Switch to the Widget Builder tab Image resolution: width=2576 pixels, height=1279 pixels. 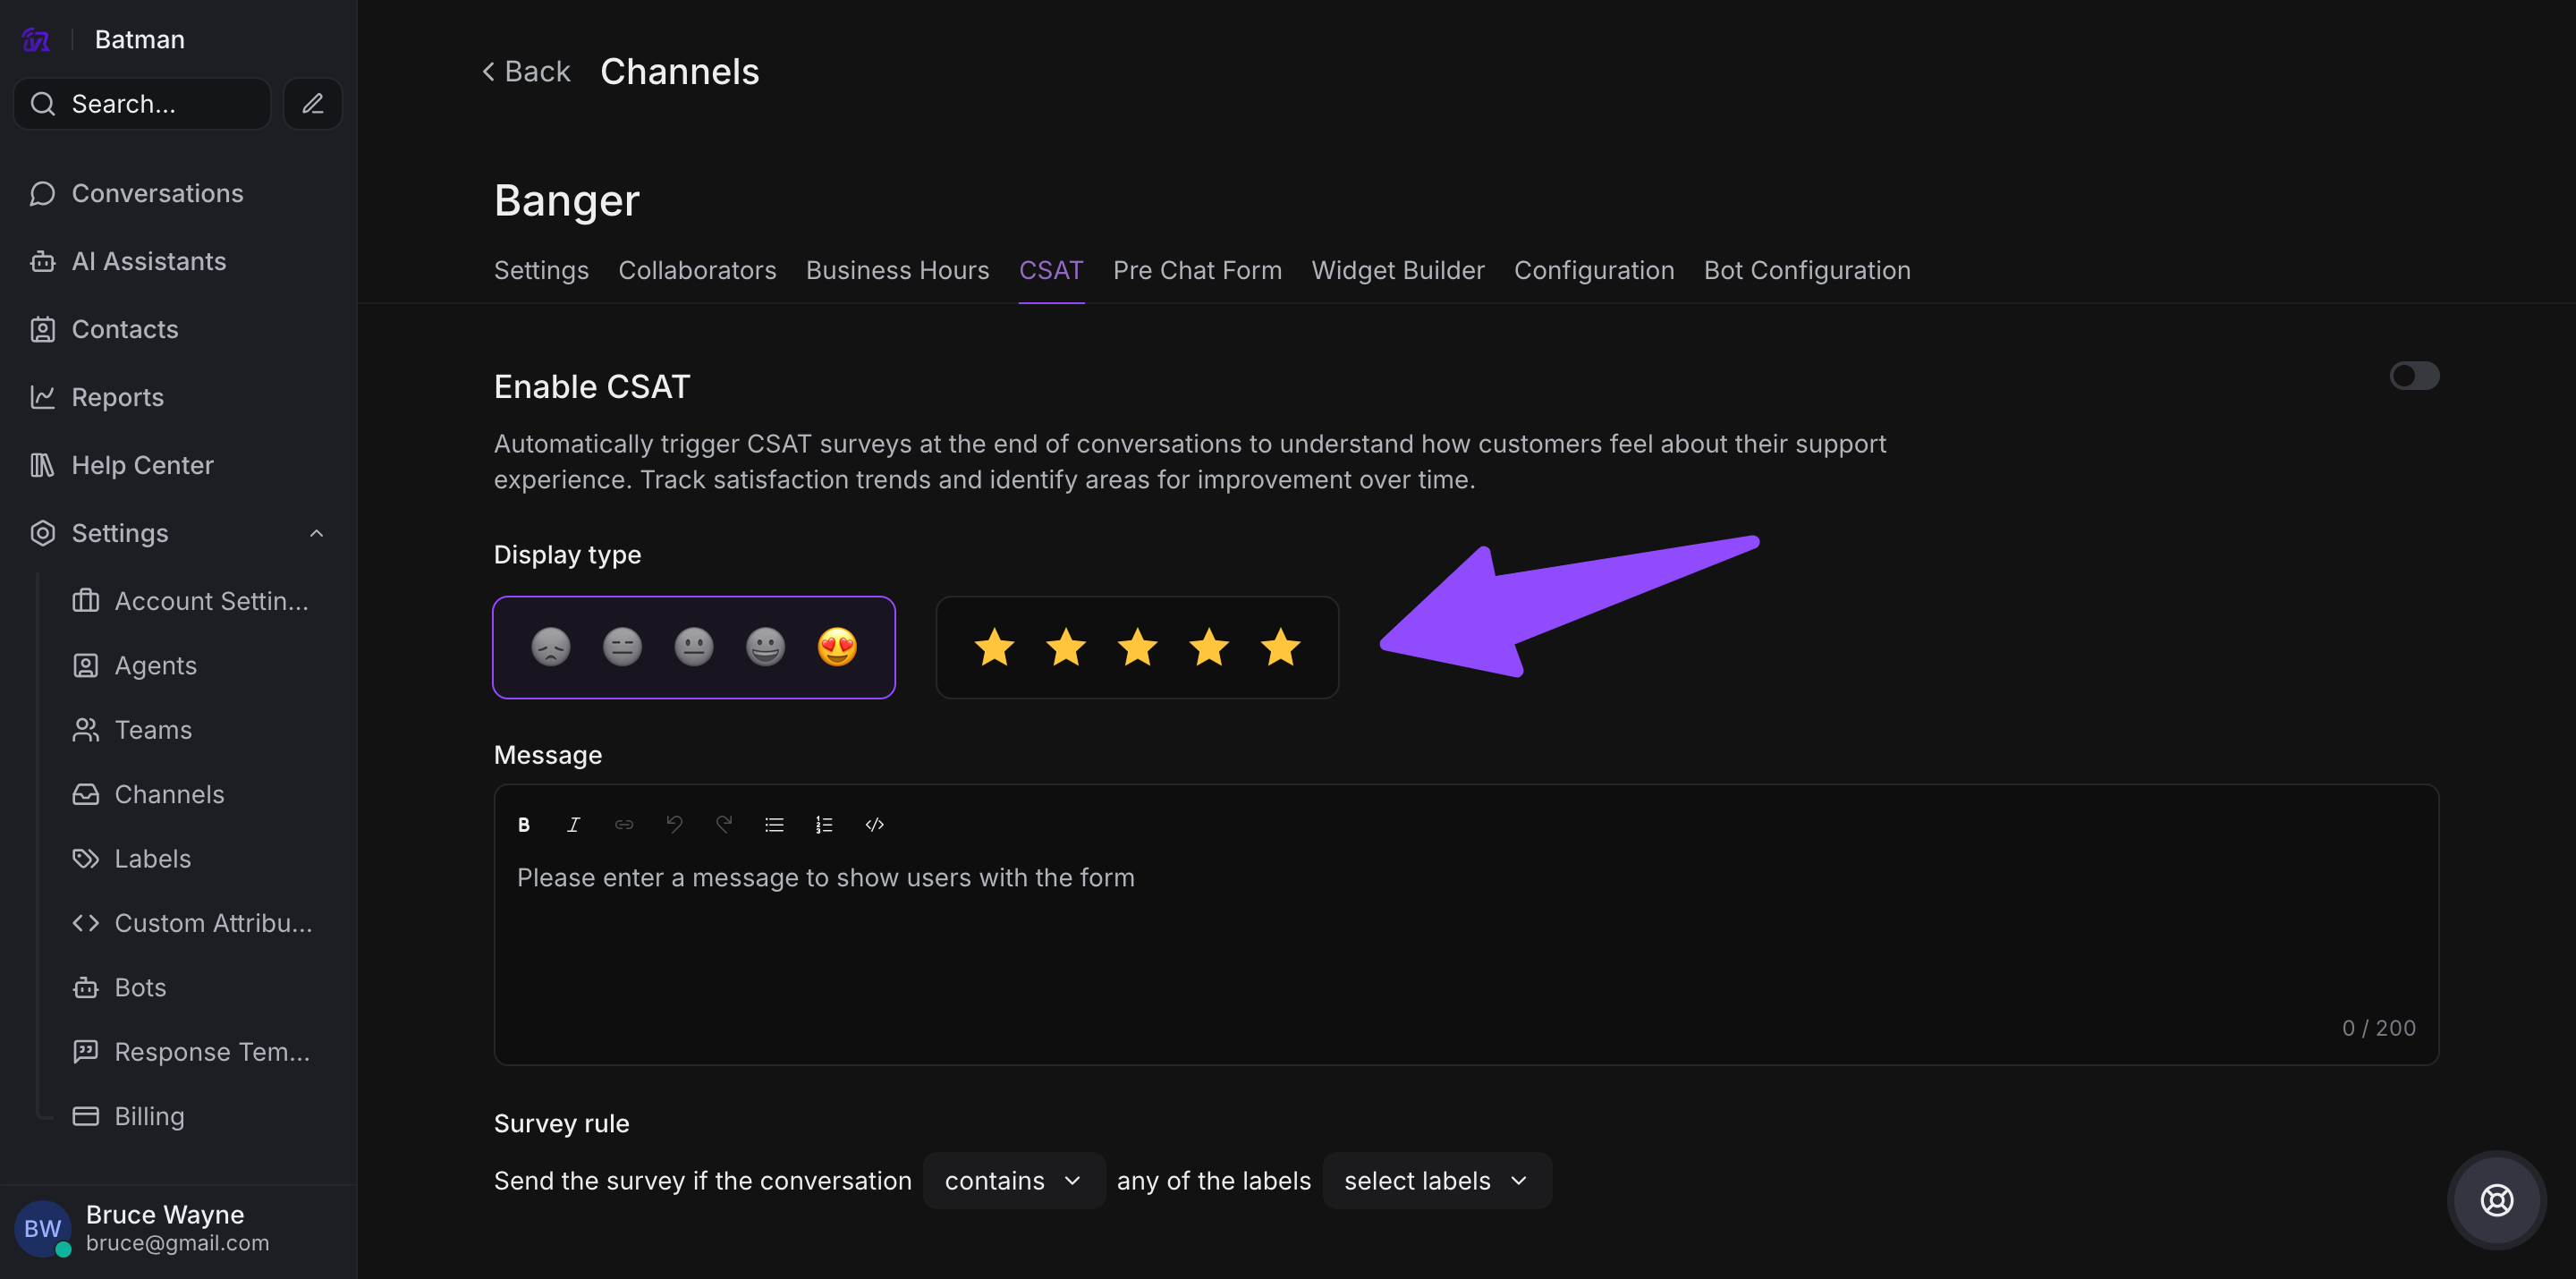click(x=1397, y=270)
